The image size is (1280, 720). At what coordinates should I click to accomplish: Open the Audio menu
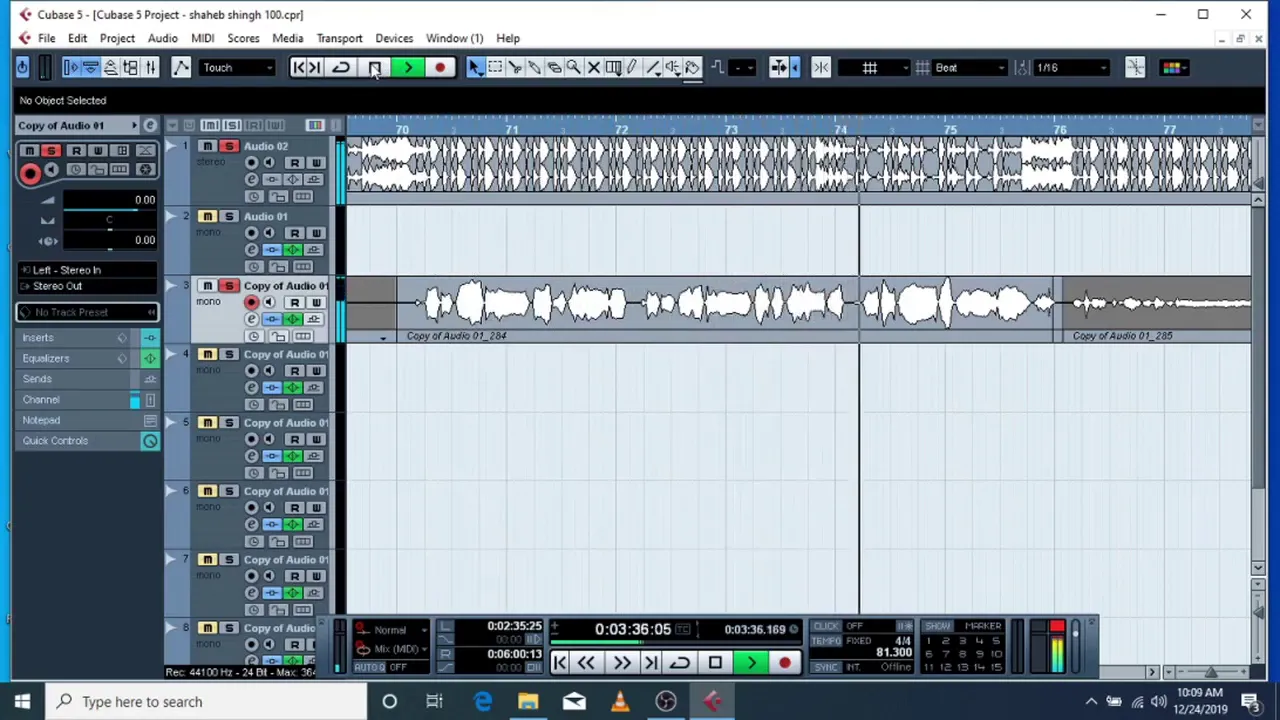[x=162, y=38]
